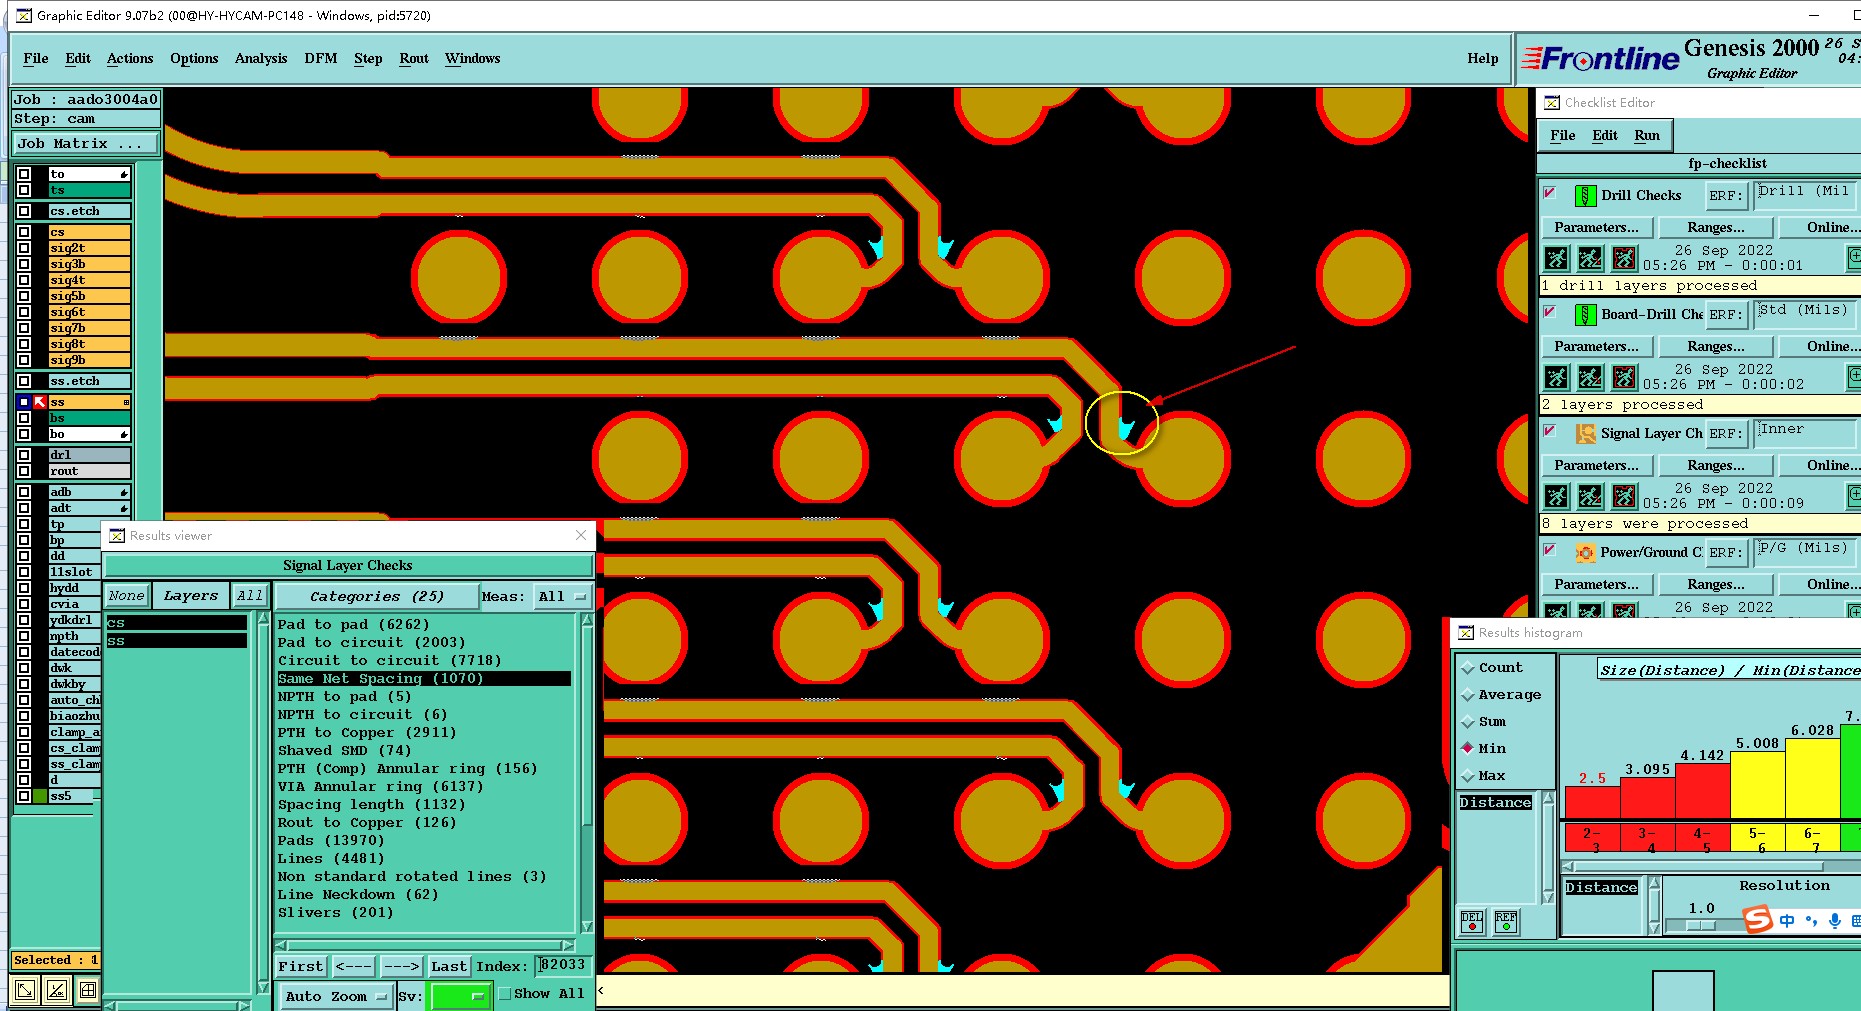Click Drill Checks ERF value field

[x=1806, y=195]
